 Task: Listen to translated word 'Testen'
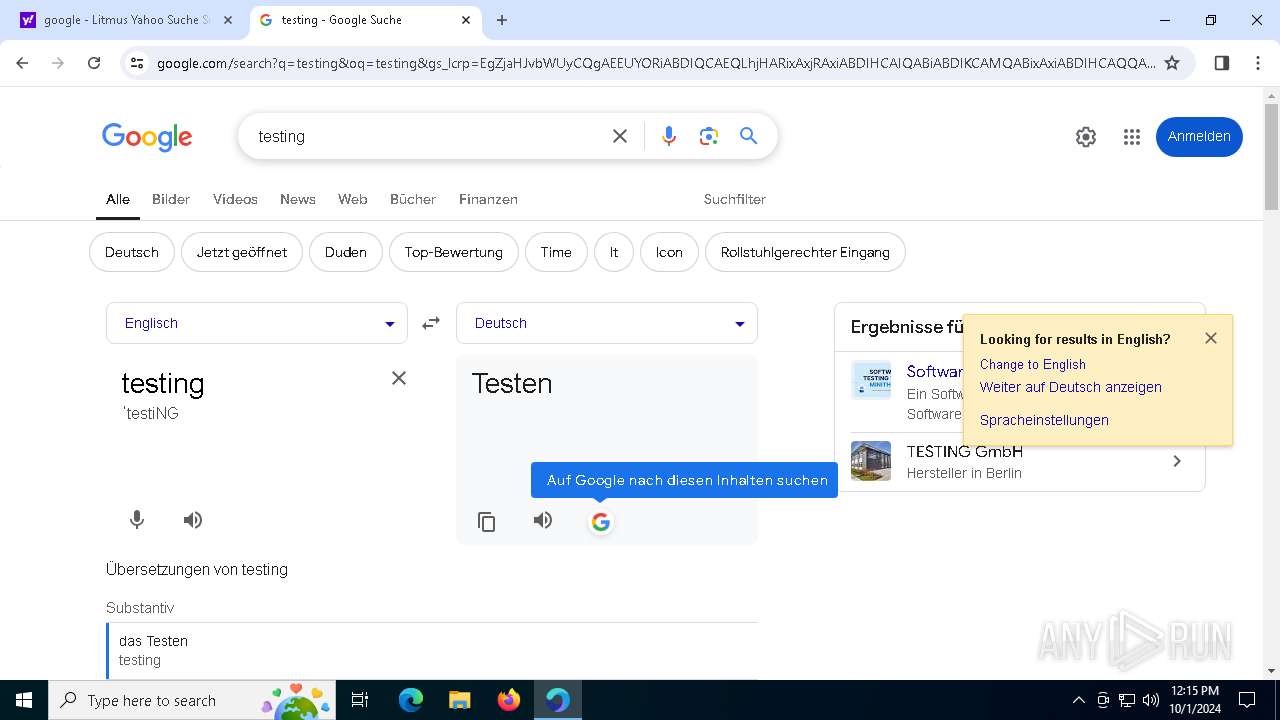[x=543, y=521]
